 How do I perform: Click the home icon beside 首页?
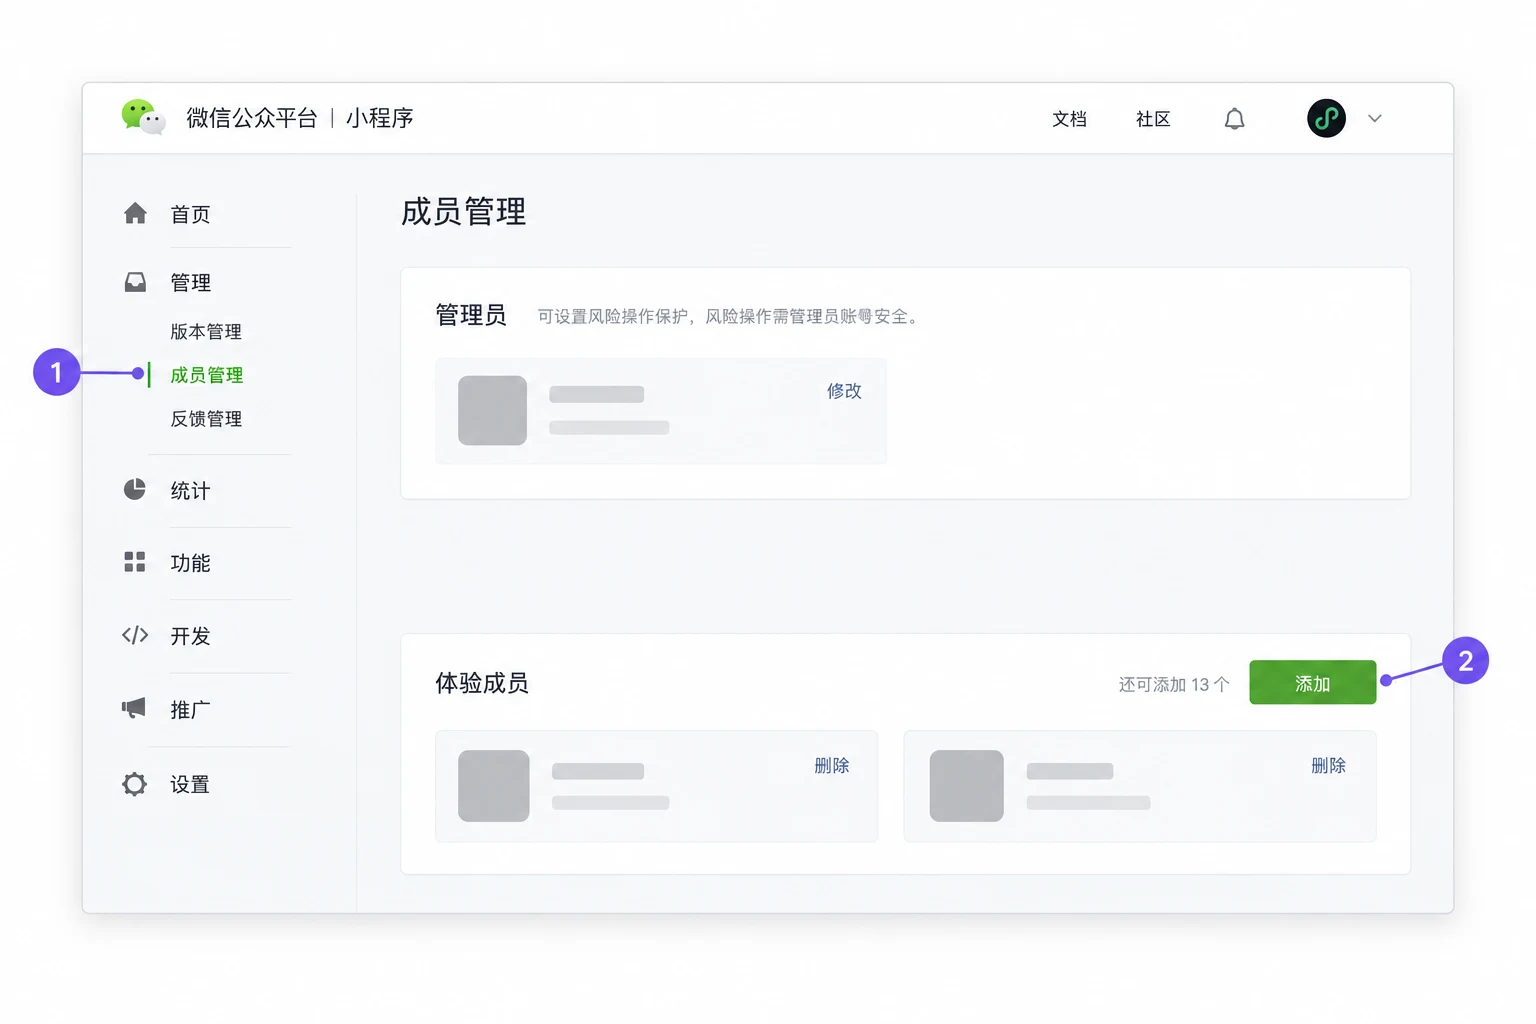[135, 213]
